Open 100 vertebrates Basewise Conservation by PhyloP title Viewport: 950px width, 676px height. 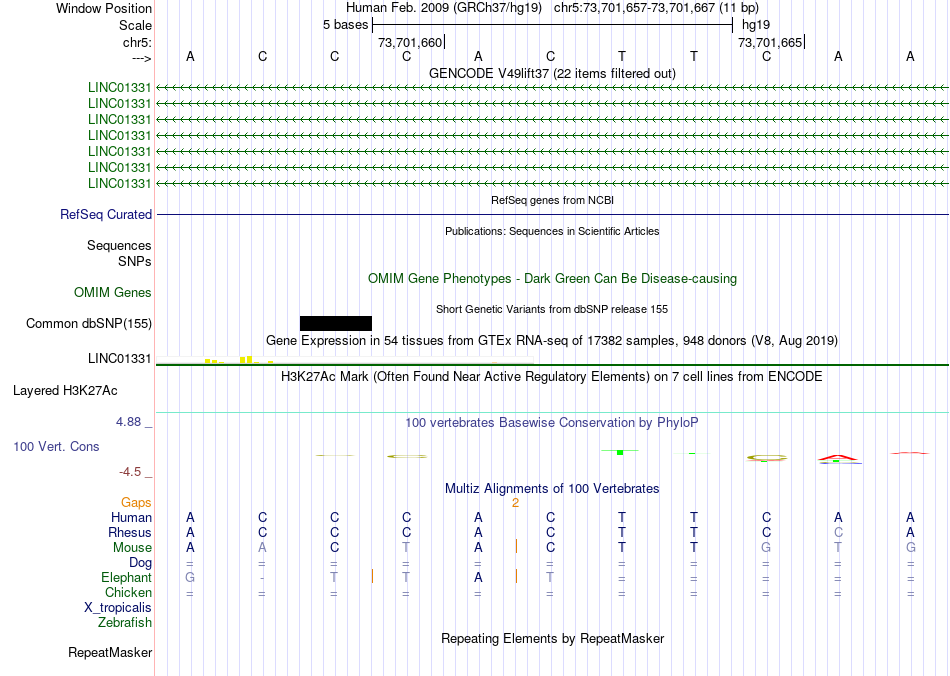[552, 422]
